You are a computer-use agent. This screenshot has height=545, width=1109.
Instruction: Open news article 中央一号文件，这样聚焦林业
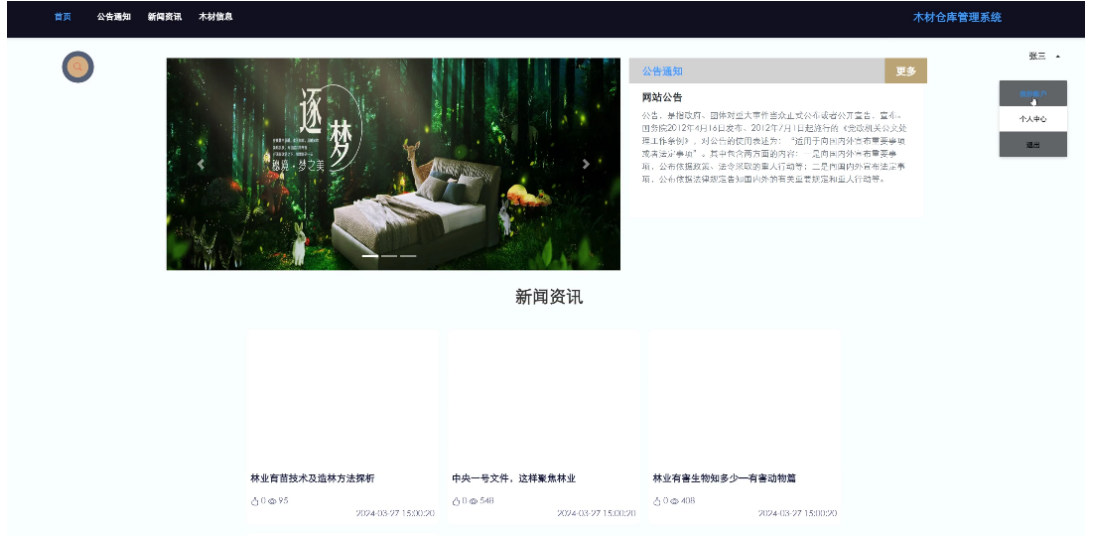(513, 479)
